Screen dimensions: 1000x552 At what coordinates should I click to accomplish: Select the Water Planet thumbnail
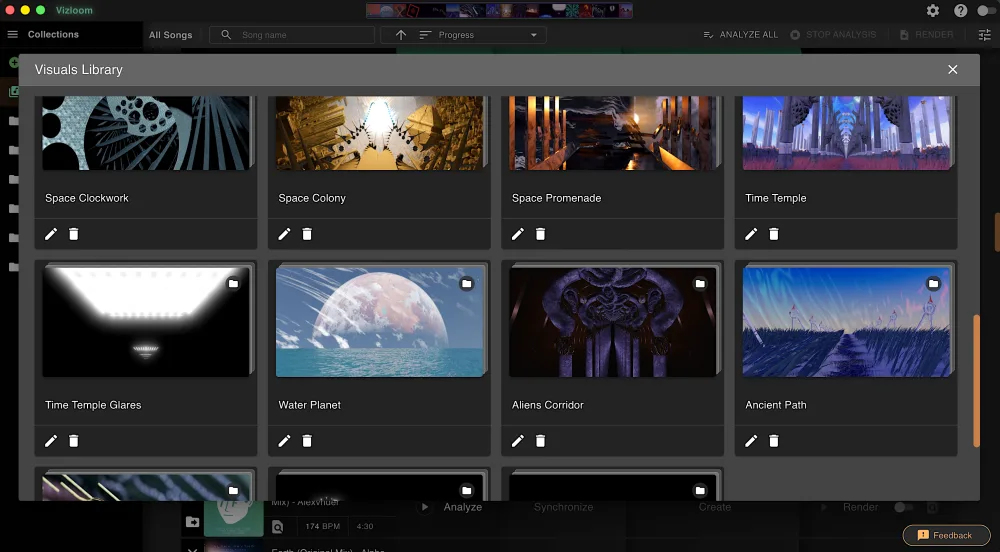click(379, 322)
